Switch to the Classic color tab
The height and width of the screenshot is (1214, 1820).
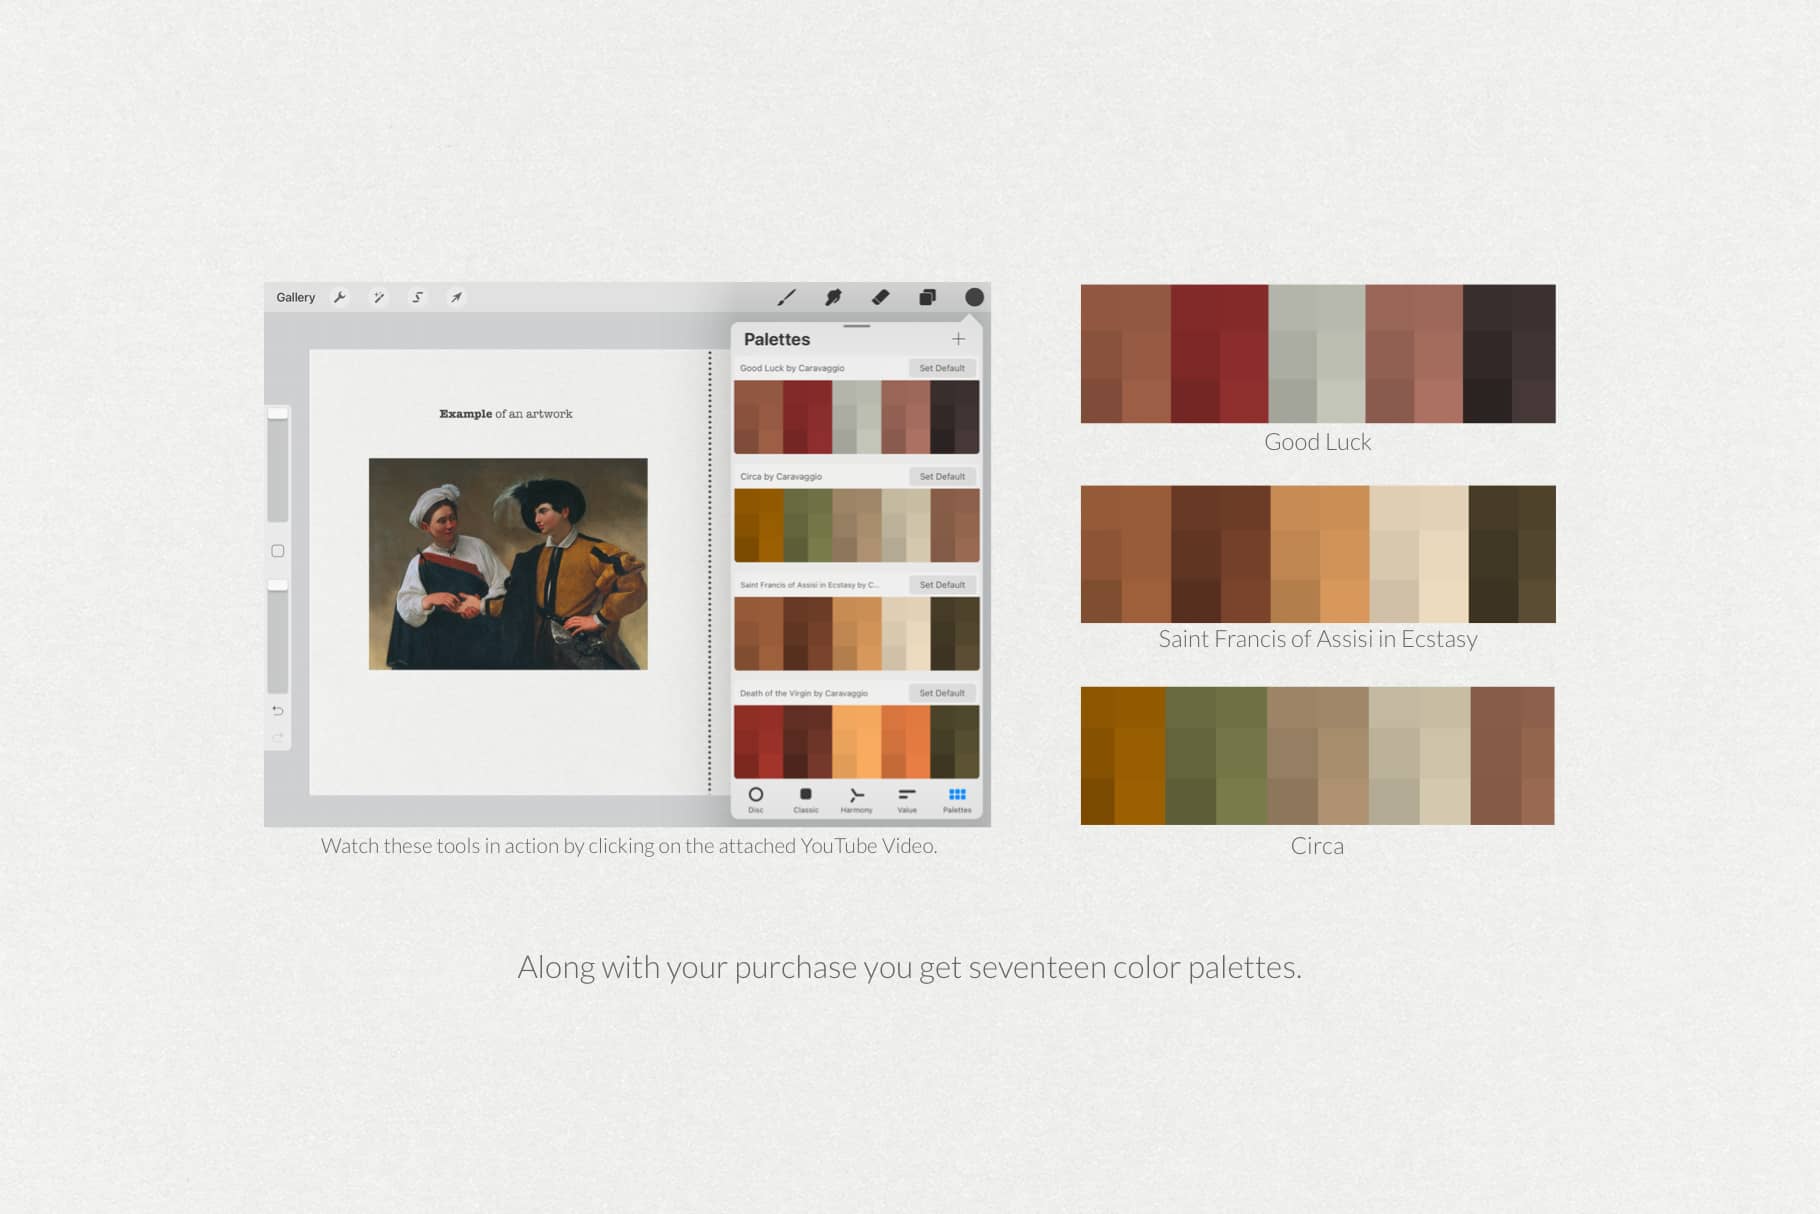[x=806, y=799]
